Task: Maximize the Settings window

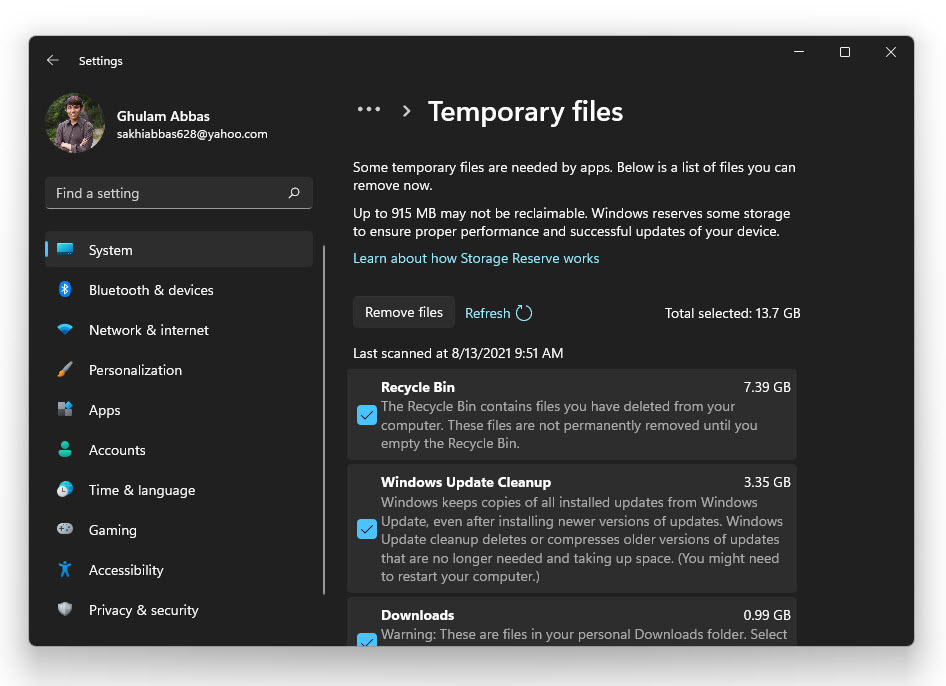Action: click(x=845, y=52)
